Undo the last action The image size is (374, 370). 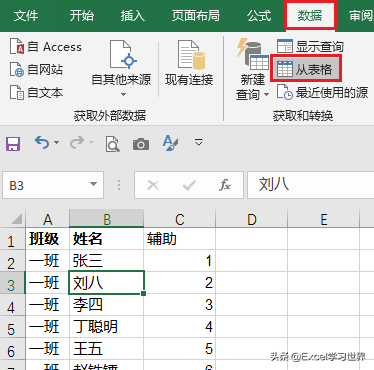point(42,143)
